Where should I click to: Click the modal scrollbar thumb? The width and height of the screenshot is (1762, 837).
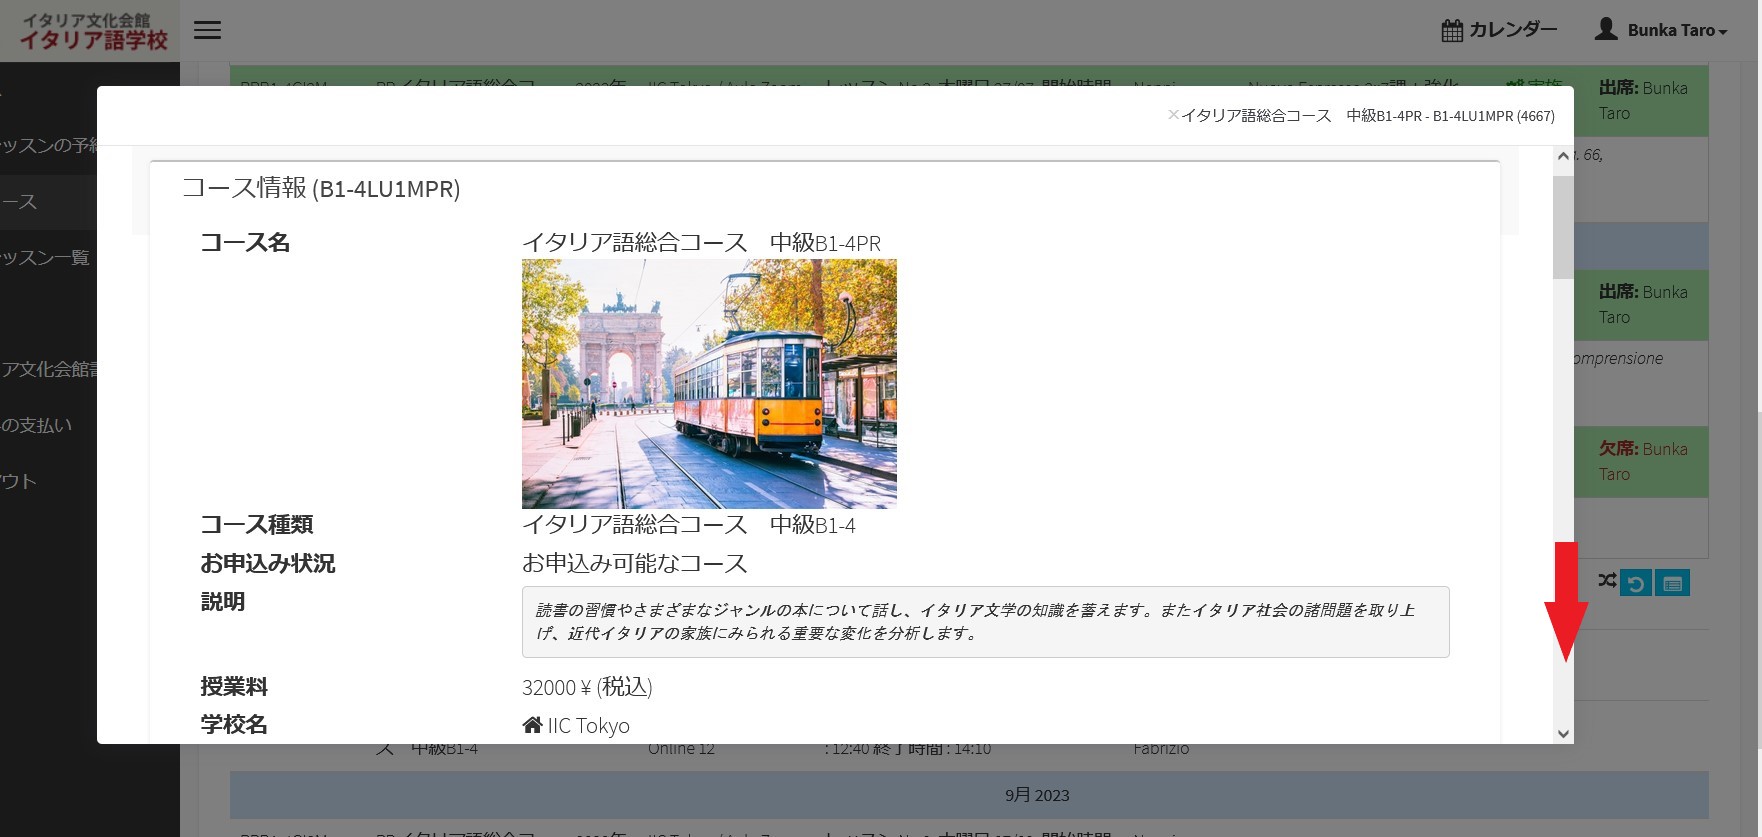pos(1563,226)
